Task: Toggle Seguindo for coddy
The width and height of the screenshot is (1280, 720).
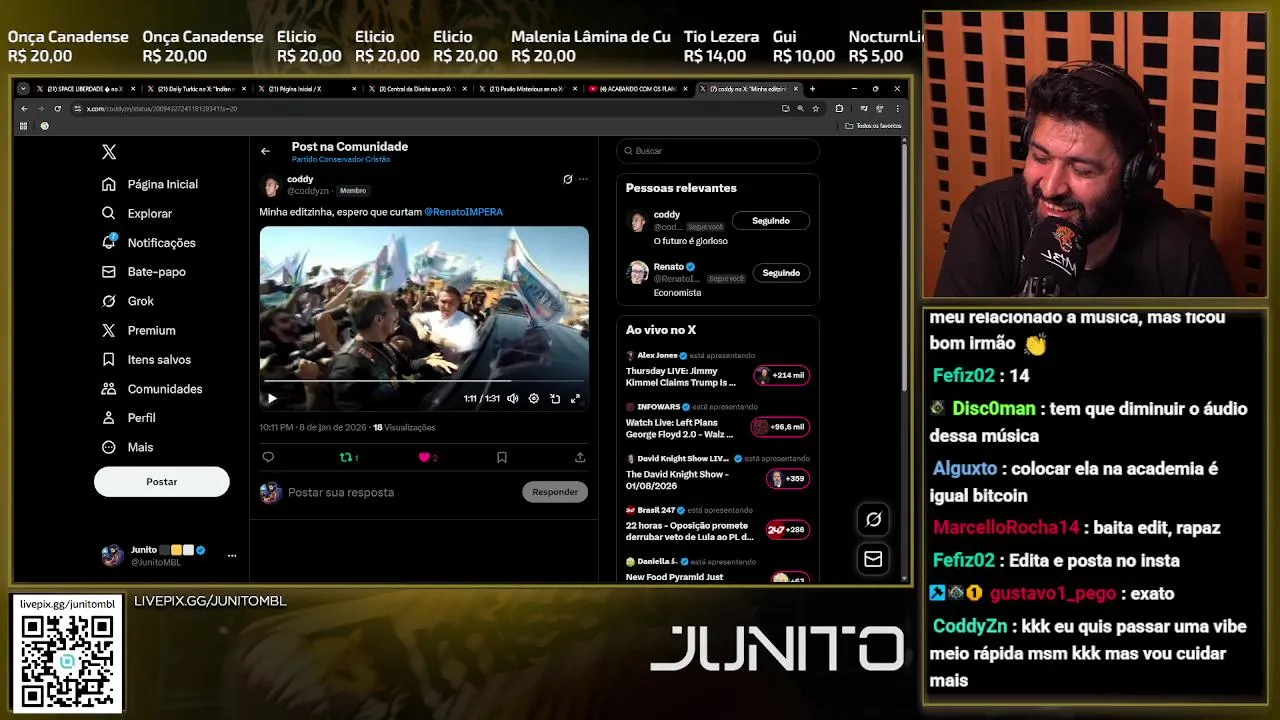Action: point(771,220)
